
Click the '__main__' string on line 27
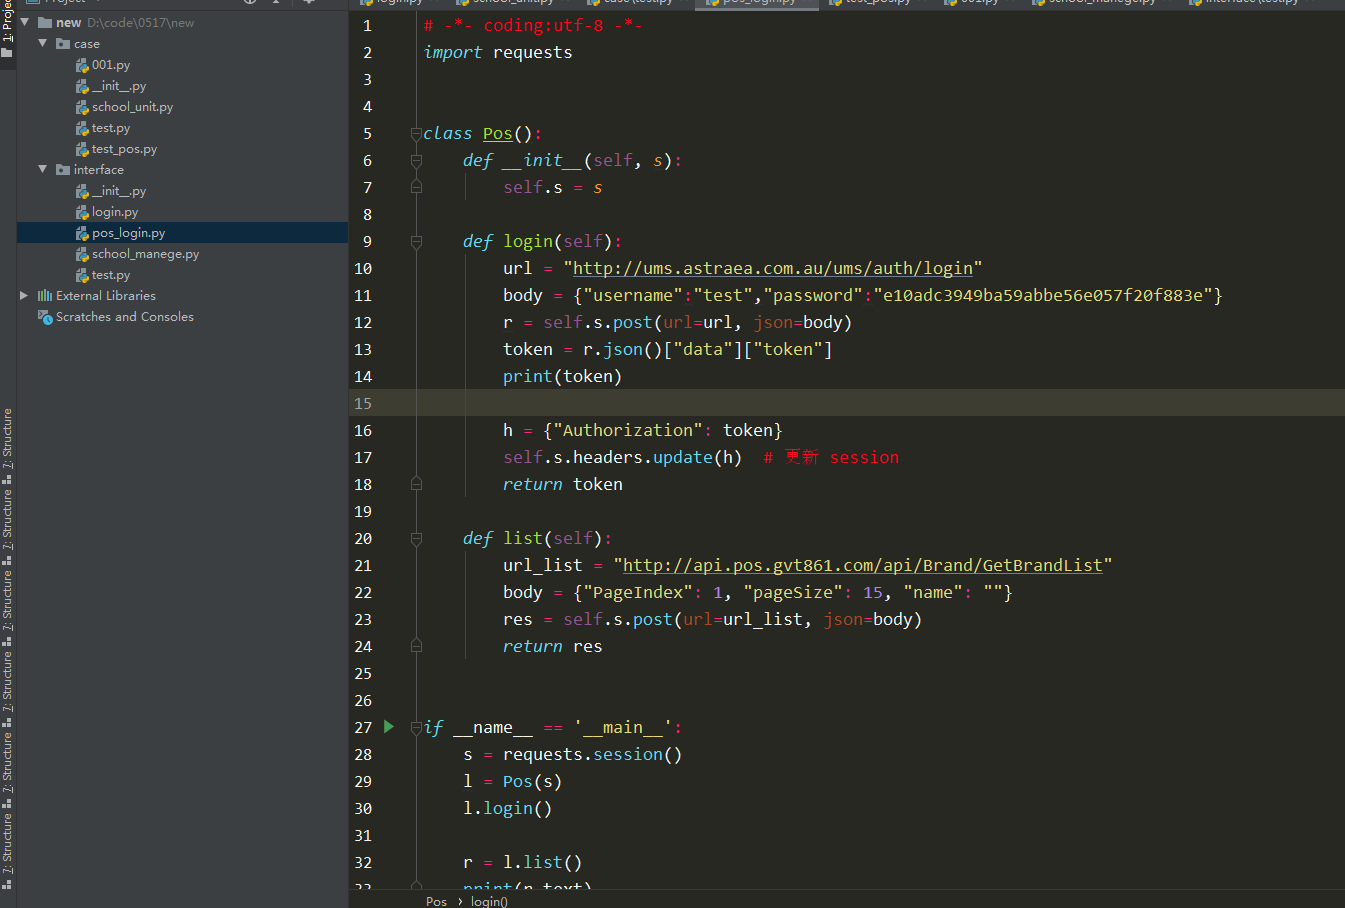click(x=623, y=727)
